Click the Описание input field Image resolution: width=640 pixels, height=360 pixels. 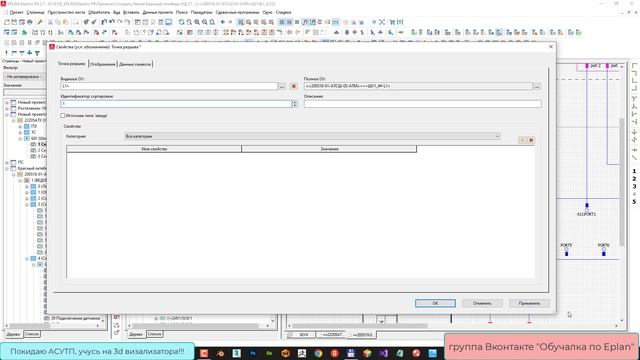422,104
